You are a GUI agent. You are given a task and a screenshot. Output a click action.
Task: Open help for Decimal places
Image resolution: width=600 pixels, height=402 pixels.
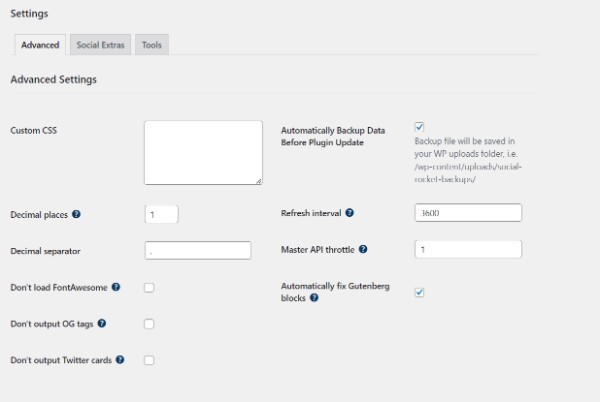coord(76,214)
